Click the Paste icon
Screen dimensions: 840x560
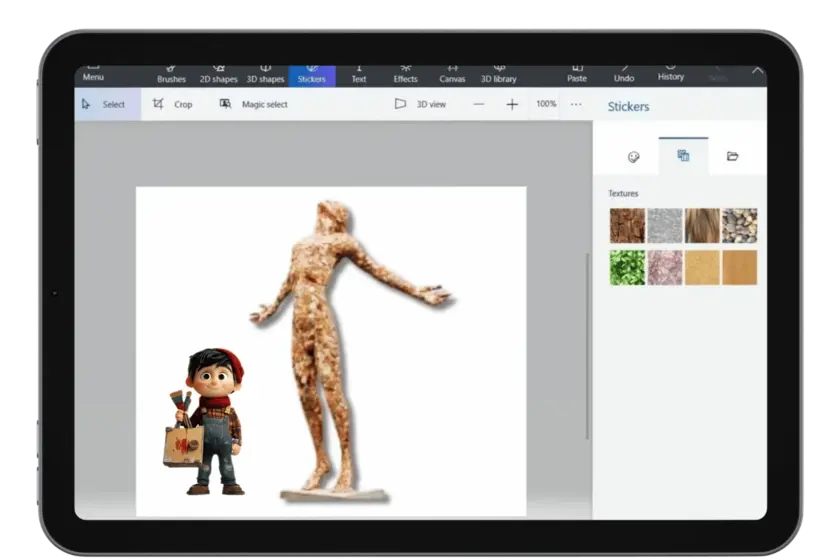[577, 74]
